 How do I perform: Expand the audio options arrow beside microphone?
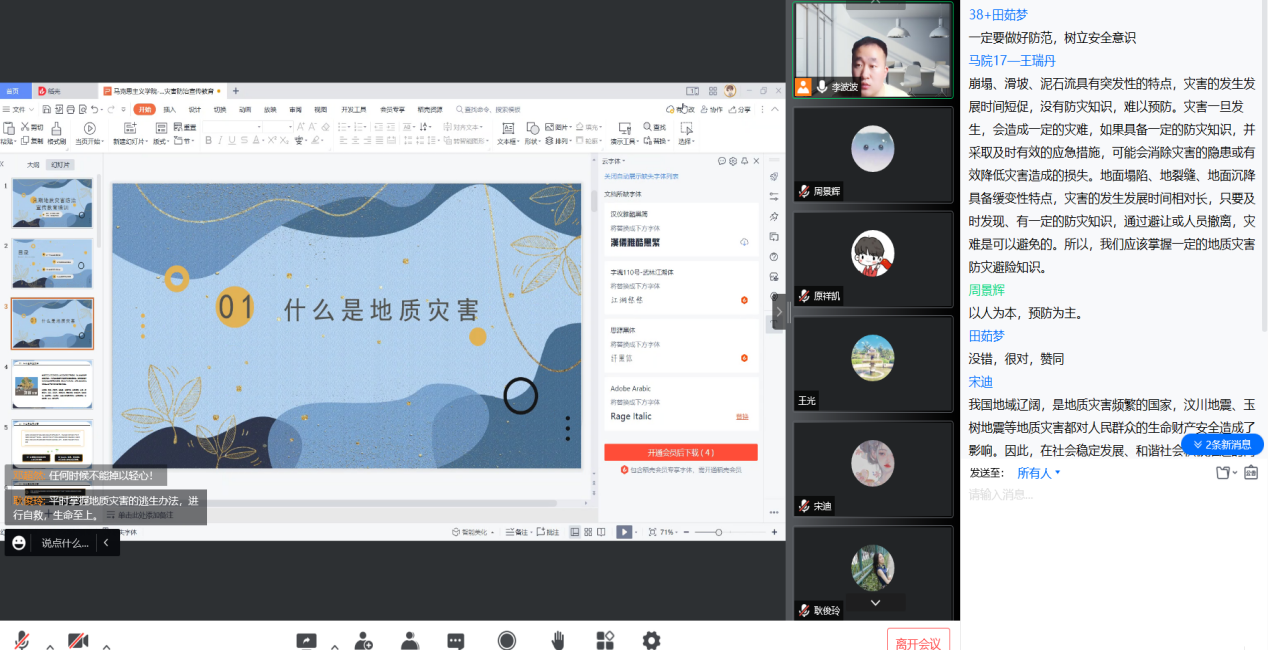point(49,645)
